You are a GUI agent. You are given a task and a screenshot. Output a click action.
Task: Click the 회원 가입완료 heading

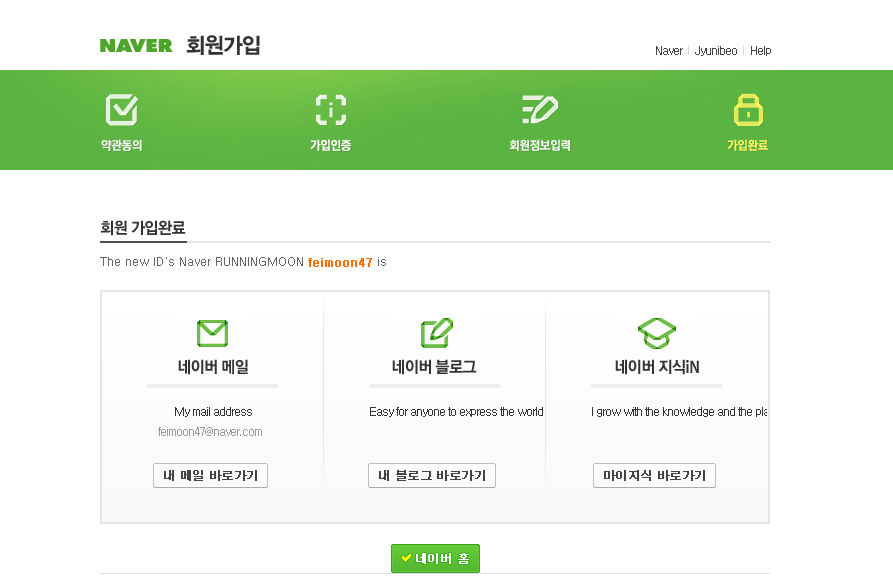click(143, 228)
